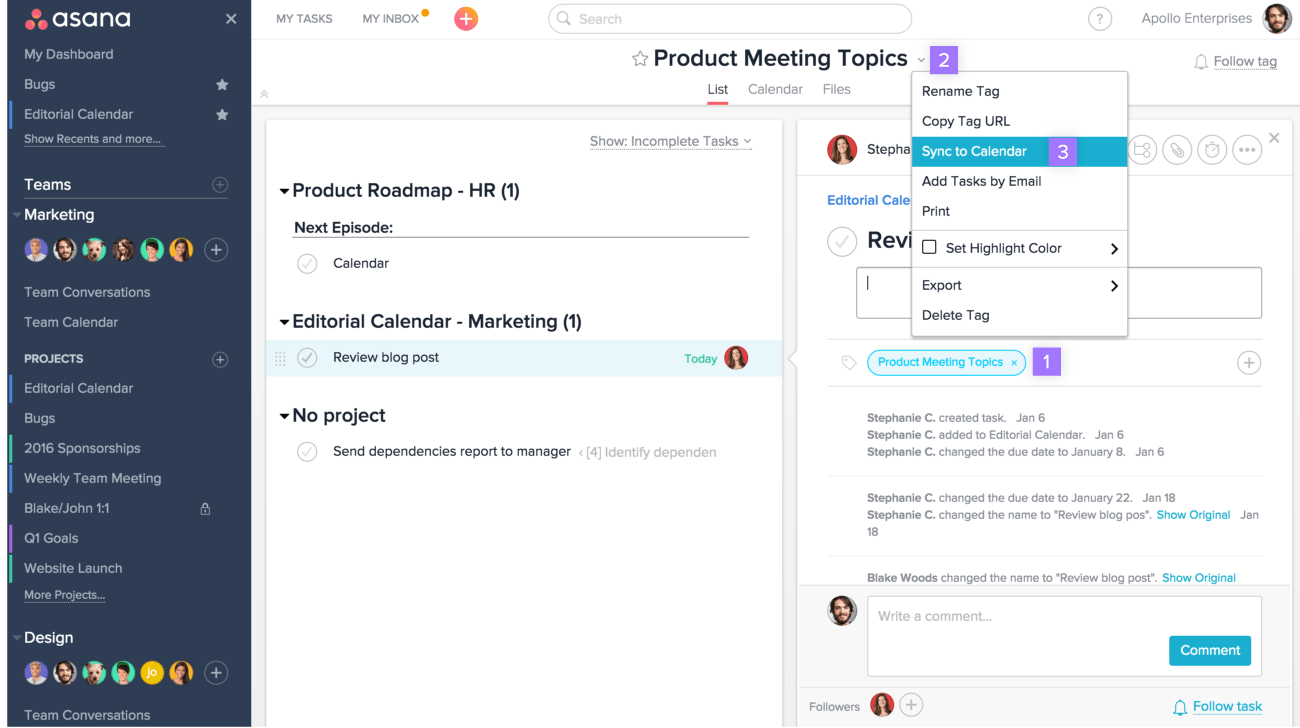Open the more actions ellipsis icon
The height and width of the screenshot is (728, 1300).
[1246, 150]
